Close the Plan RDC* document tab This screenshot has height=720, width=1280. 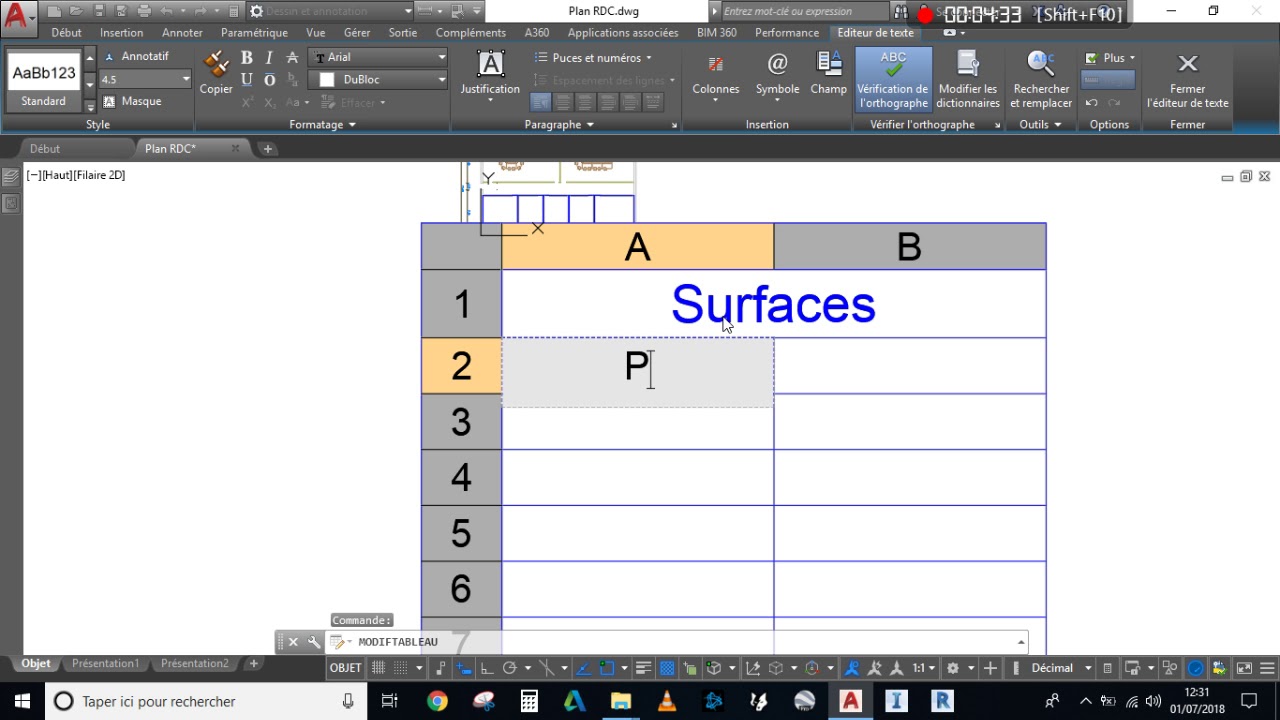click(236, 149)
